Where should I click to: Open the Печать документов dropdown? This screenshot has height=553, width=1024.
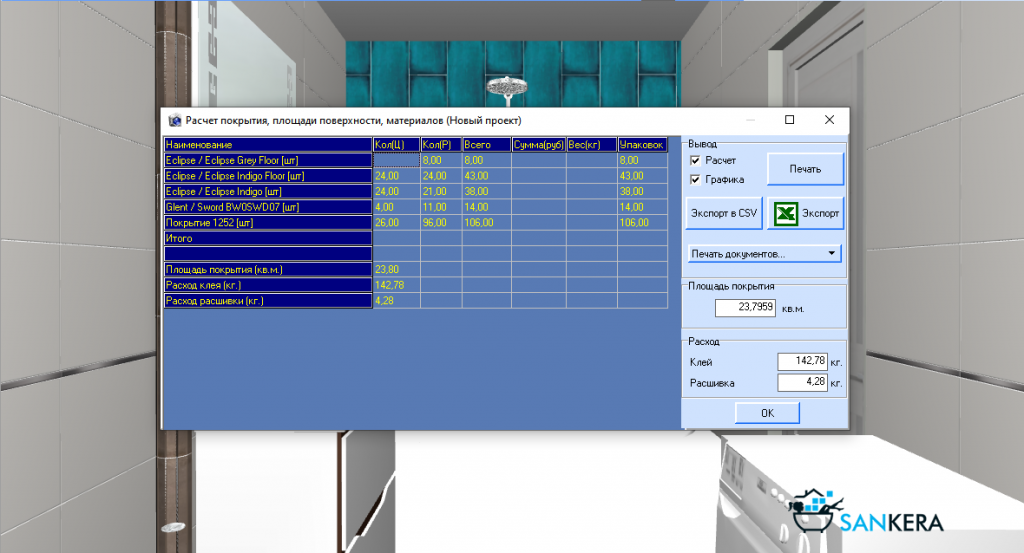764,254
